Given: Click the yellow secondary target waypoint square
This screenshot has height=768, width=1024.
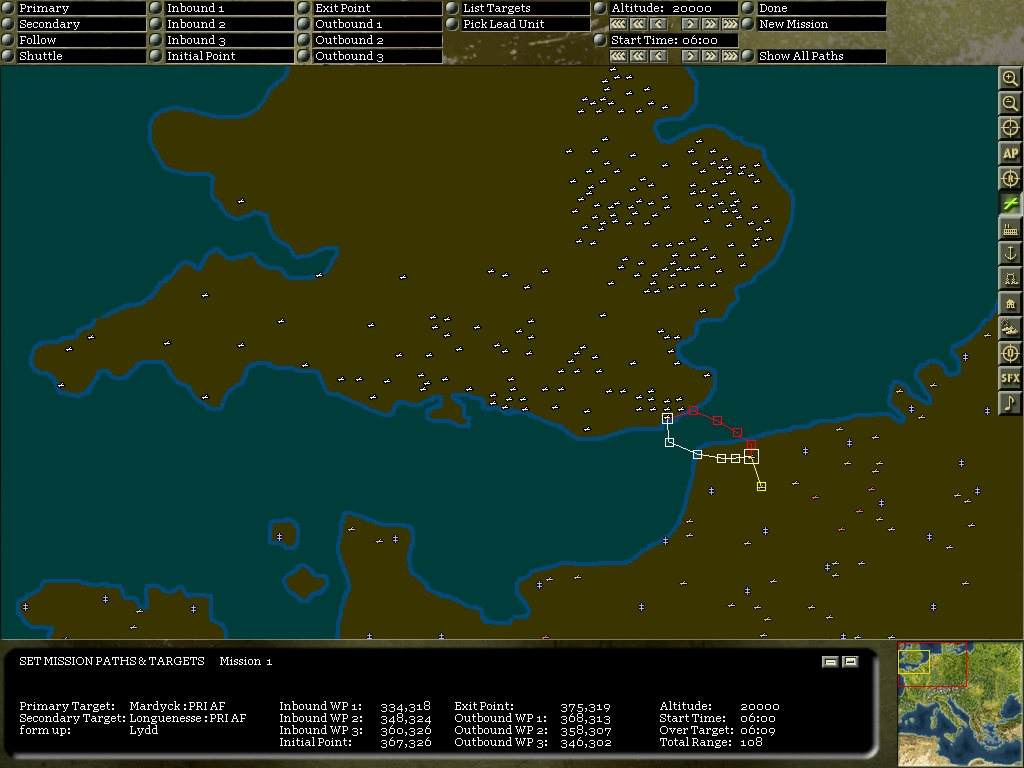Looking at the screenshot, I should click(x=761, y=486).
